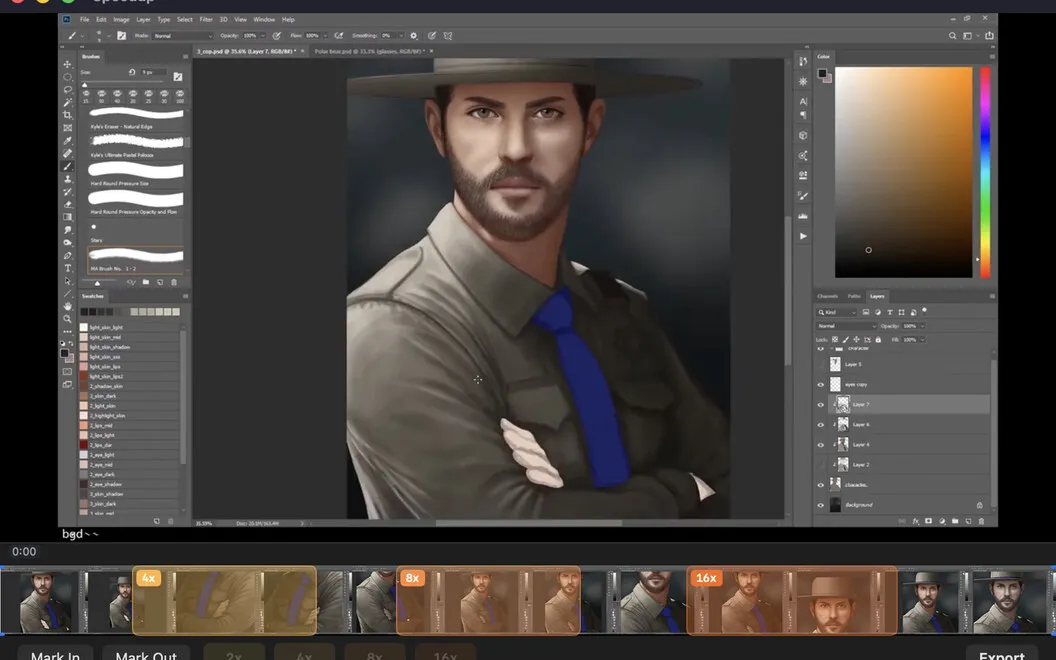Select the MA Brush No. 1-2 brush preset
Image resolution: width=1056 pixels, height=660 pixels.
(x=136, y=259)
